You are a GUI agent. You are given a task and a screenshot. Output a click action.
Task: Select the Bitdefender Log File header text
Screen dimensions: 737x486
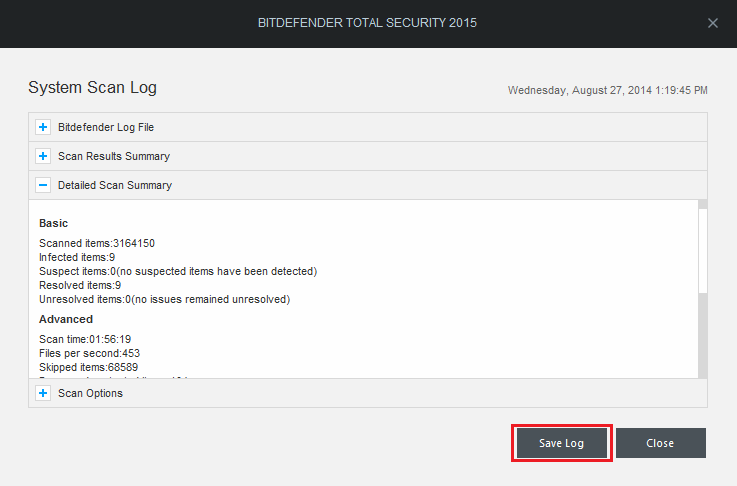tap(106, 127)
